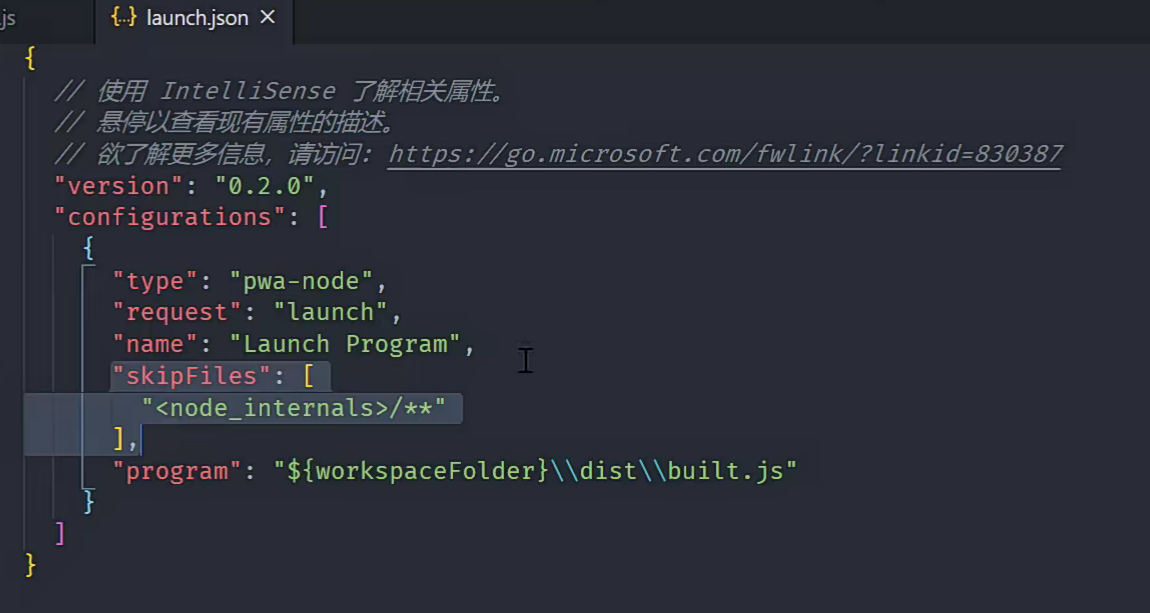Click the JSON file icon on the launch.json tab
Viewport: 1150px width, 613px height.
tap(123, 17)
